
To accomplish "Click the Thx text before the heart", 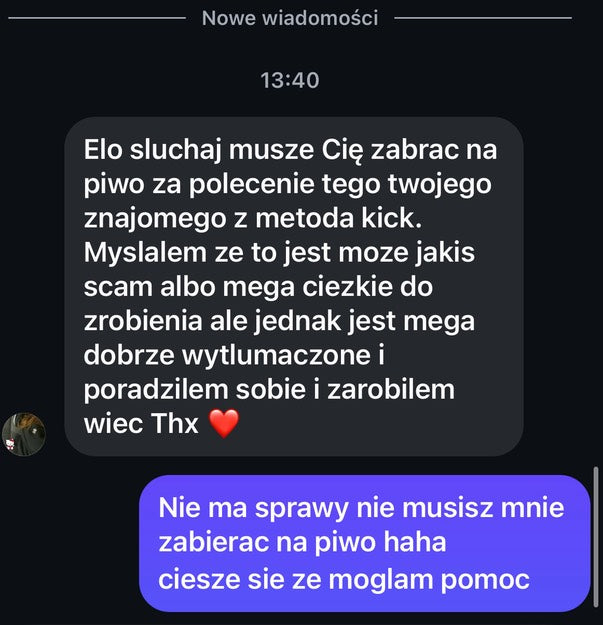I will click(175, 423).
